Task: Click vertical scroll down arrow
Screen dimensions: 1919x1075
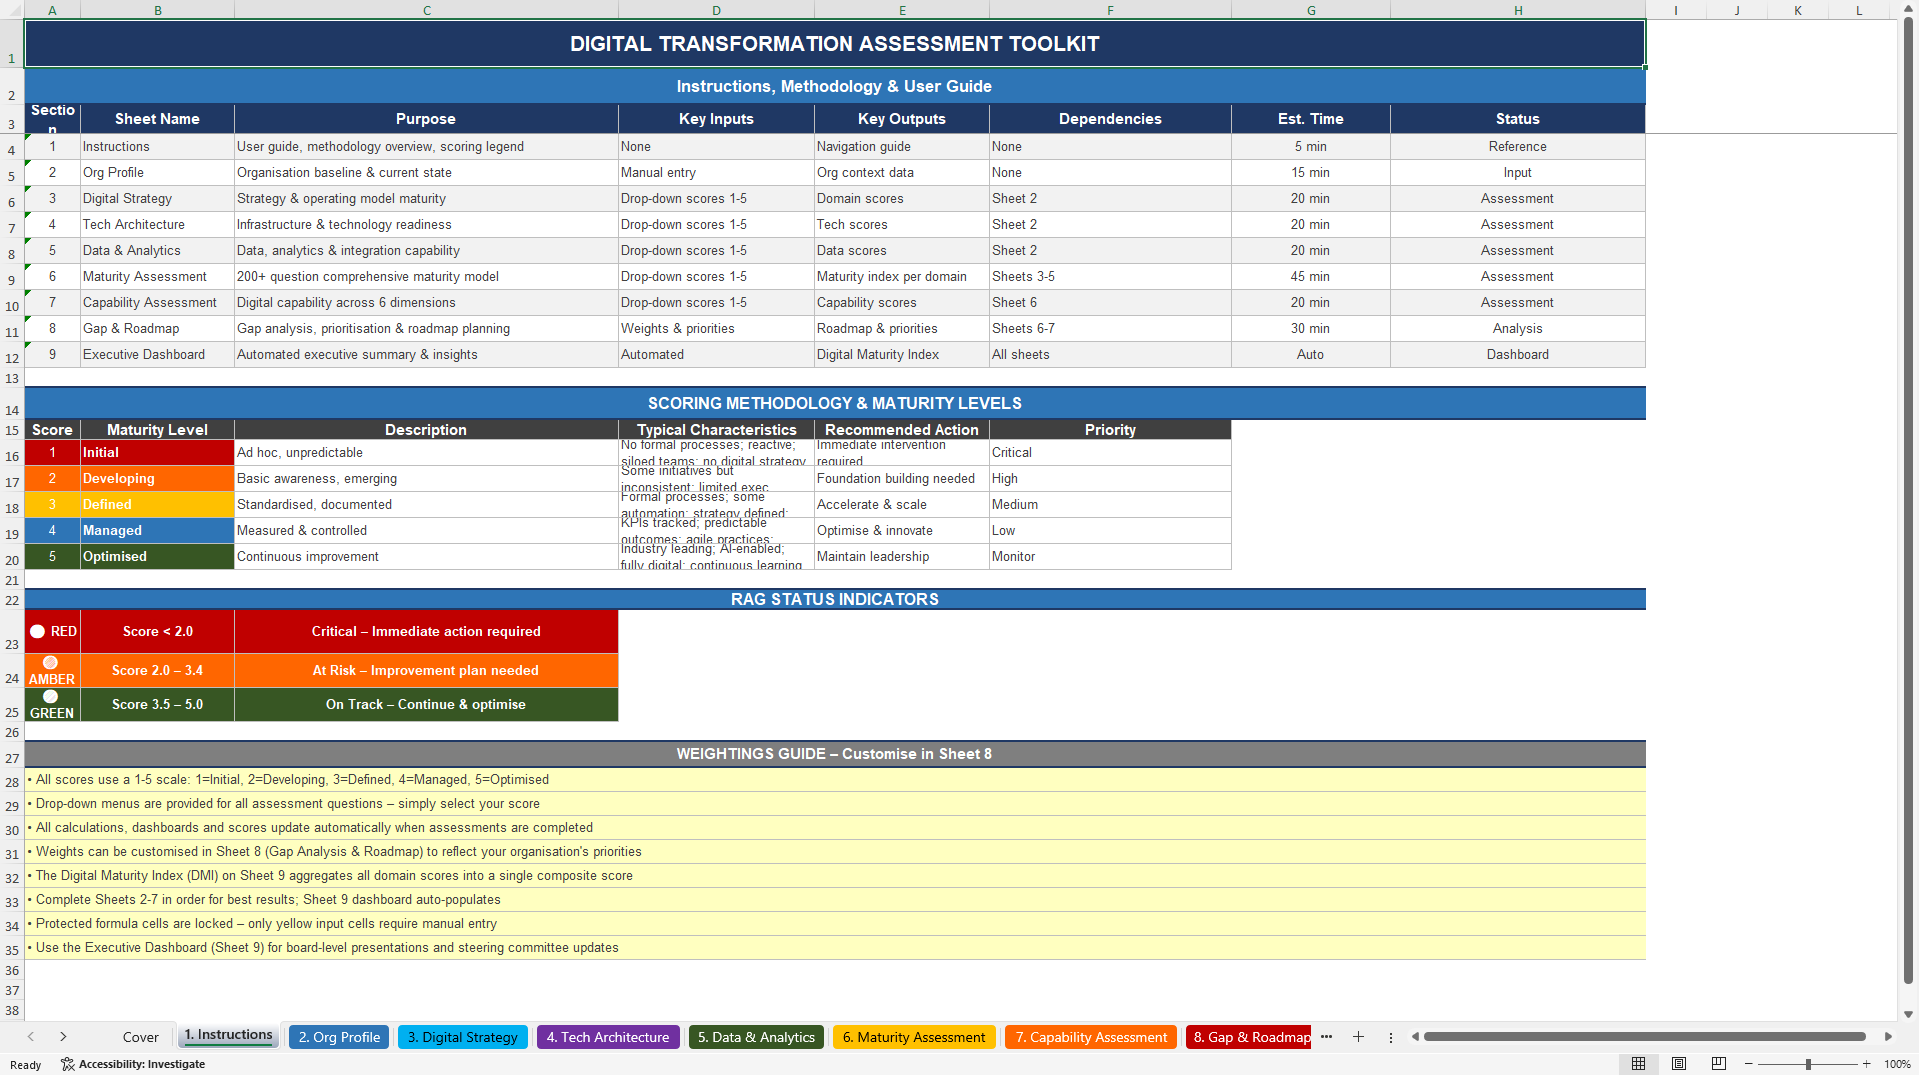Action: 1908,1014
